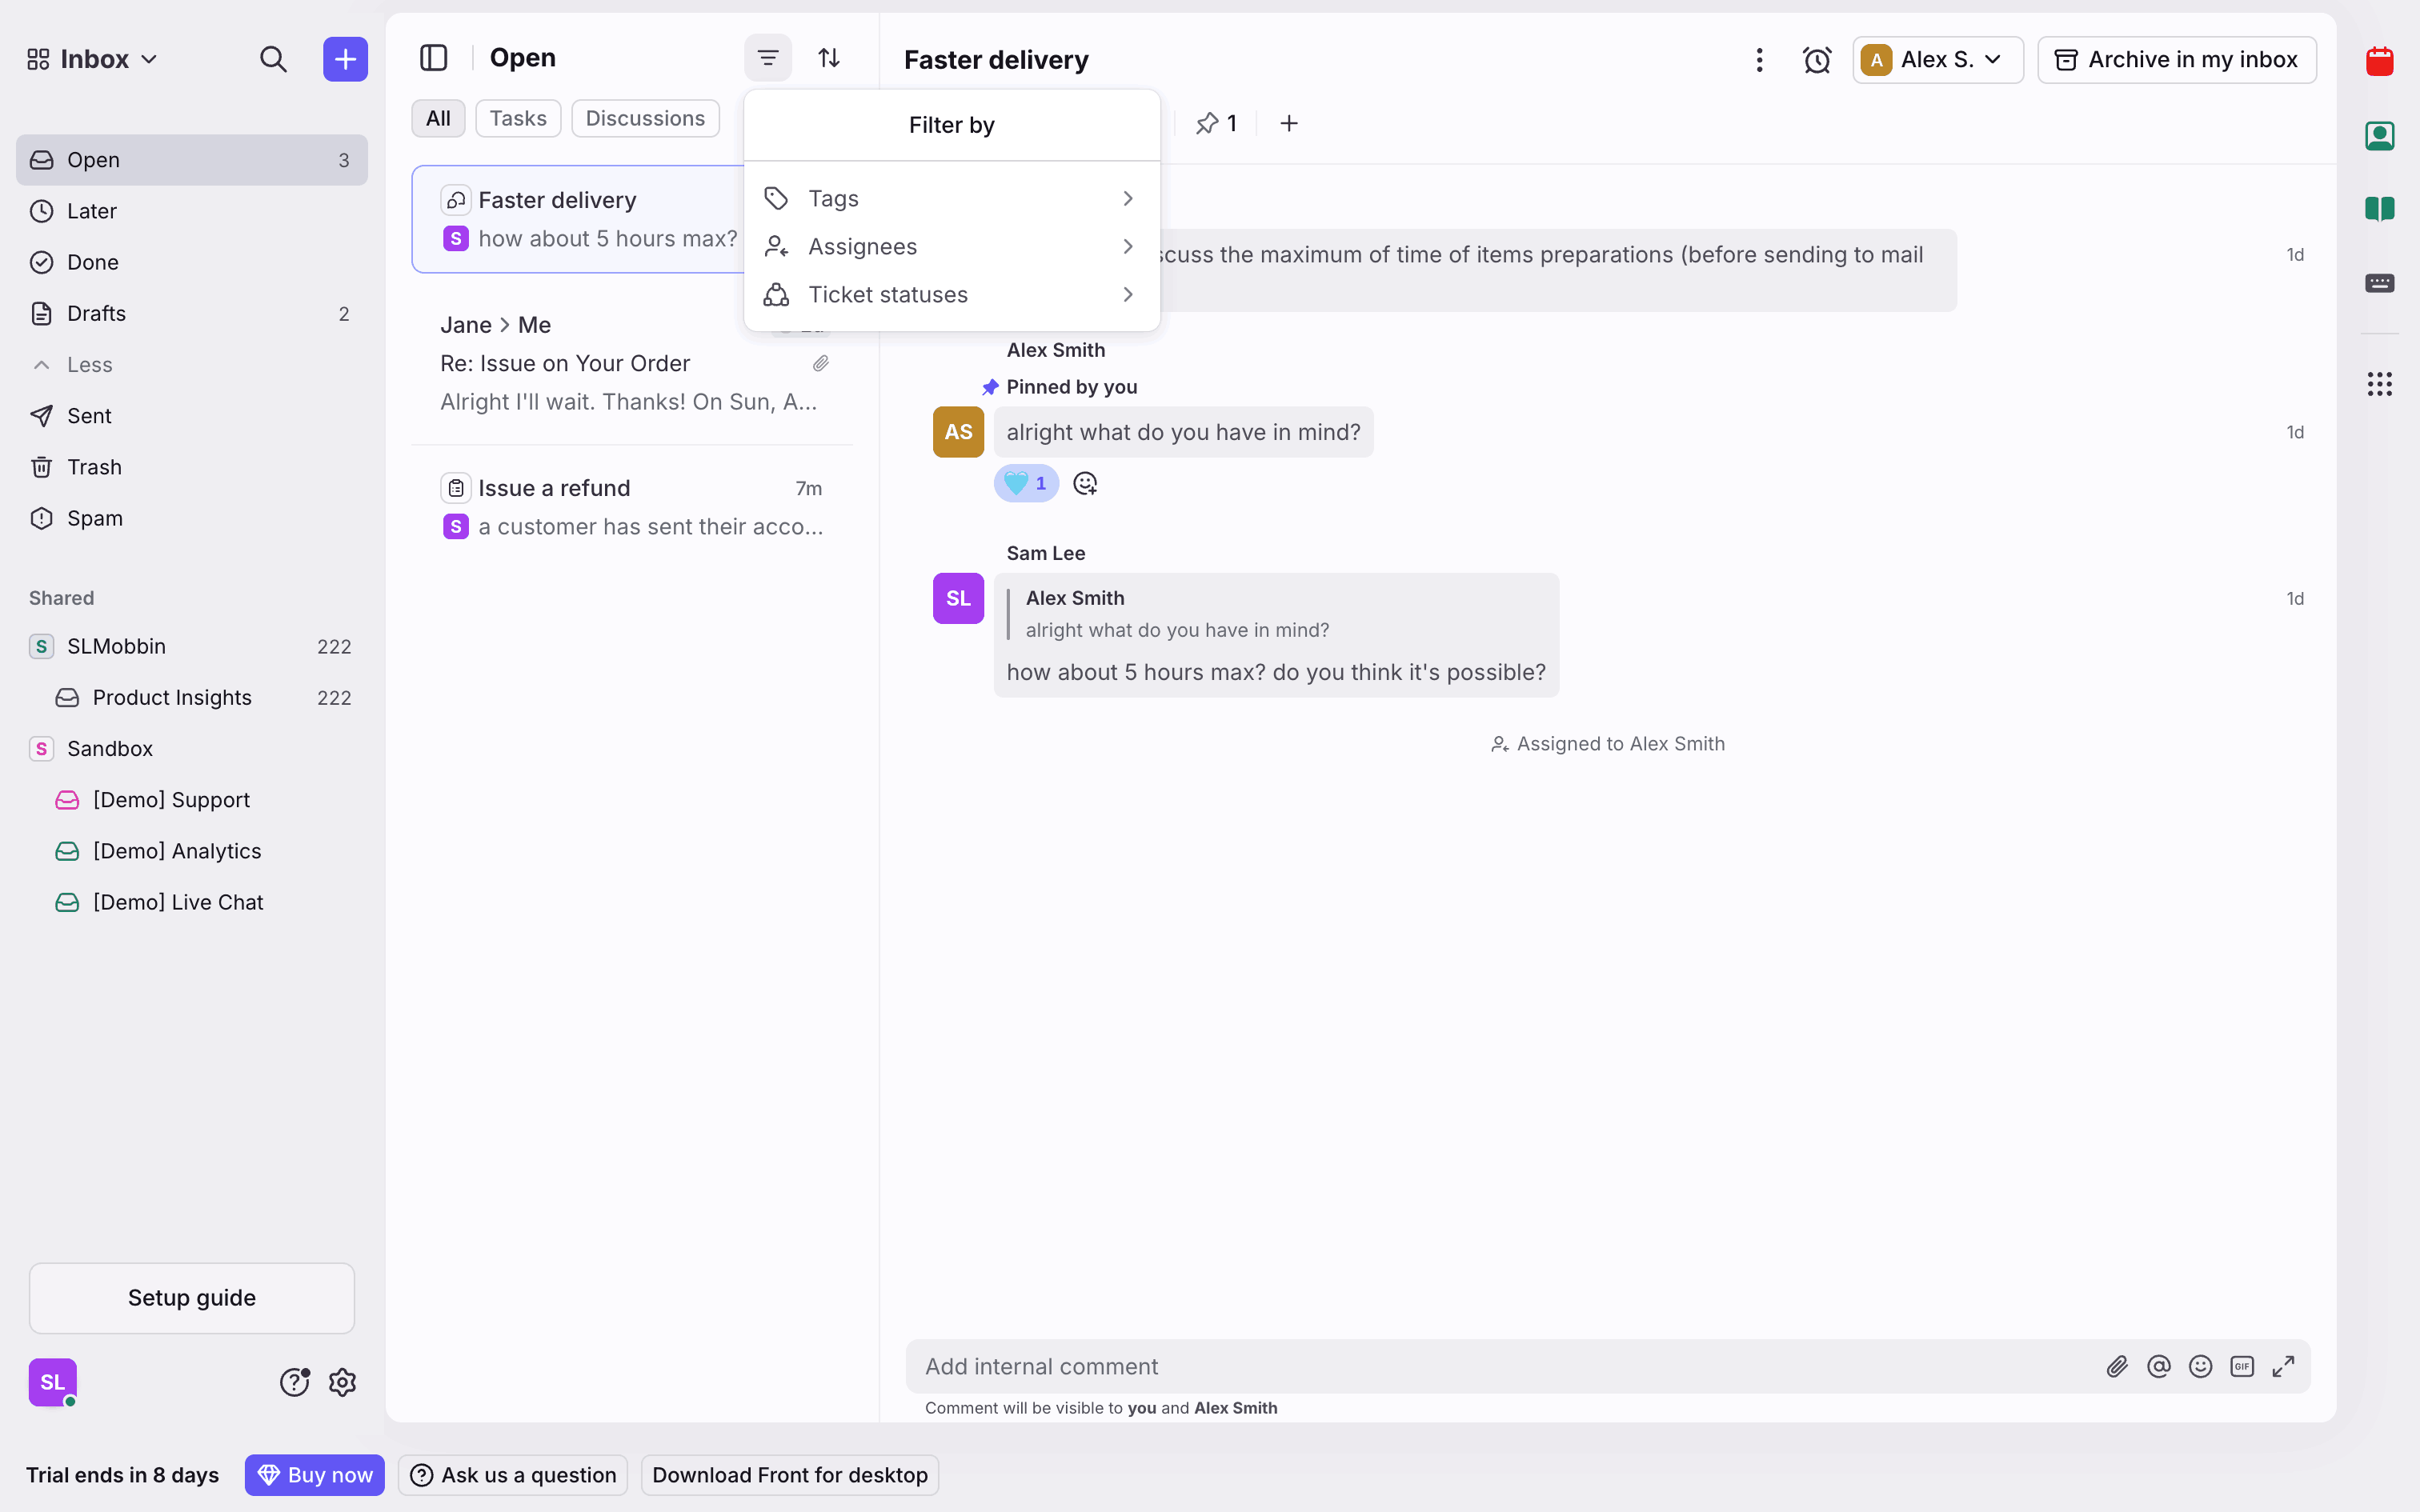The width and height of the screenshot is (2420, 1512).
Task: Insert a GIF in comment box
Action: [2241, 1366]
